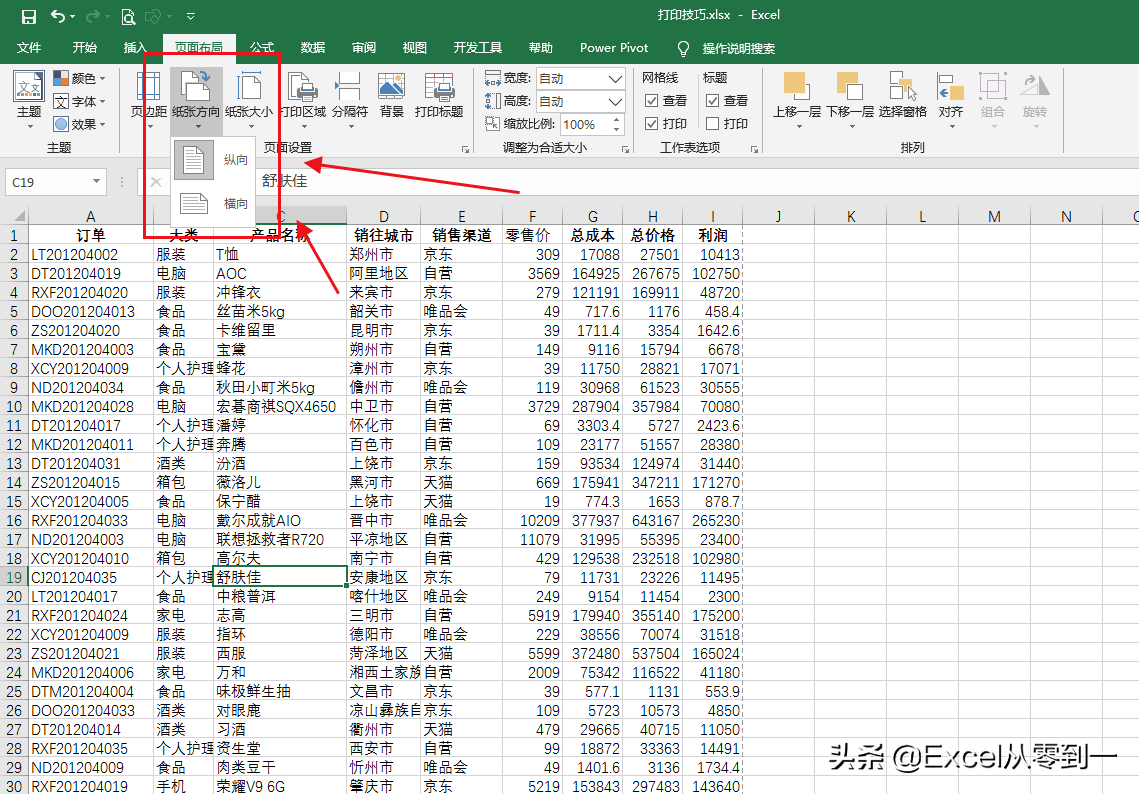Click the Select All corner triangle

click(18, 216)
